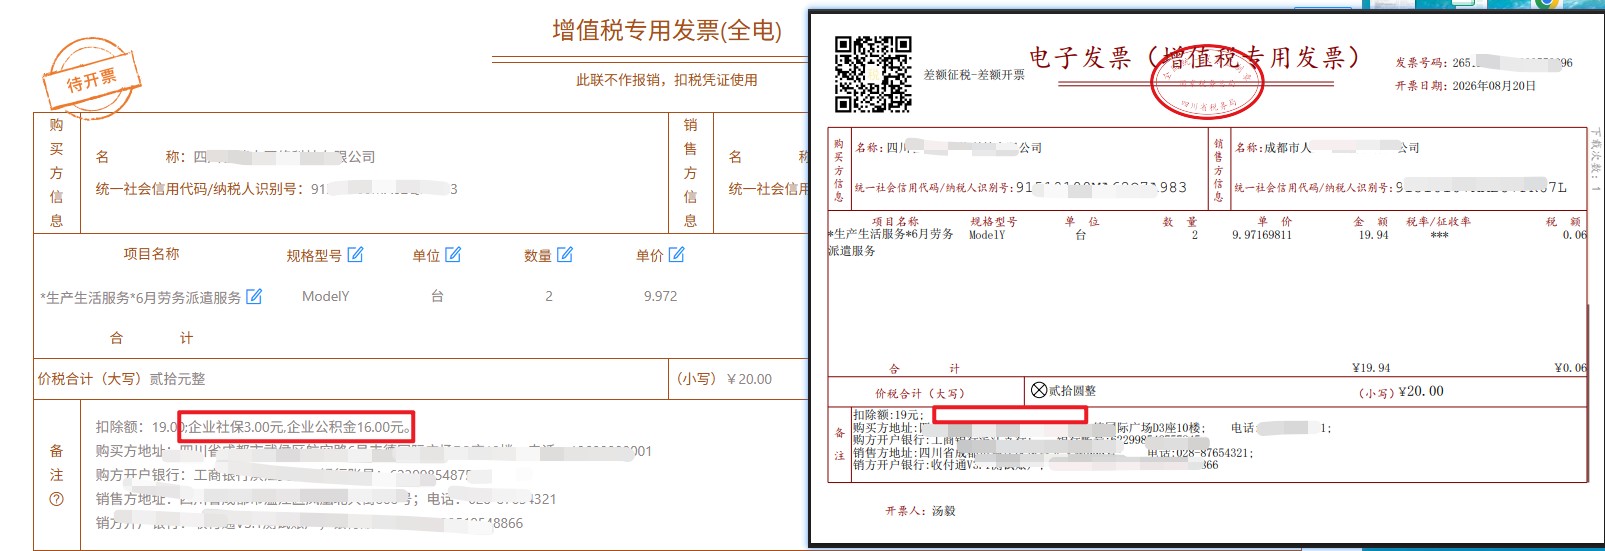
Task: Click buyer tax ID ending 983 on invoice
Action: [1021, 187]
